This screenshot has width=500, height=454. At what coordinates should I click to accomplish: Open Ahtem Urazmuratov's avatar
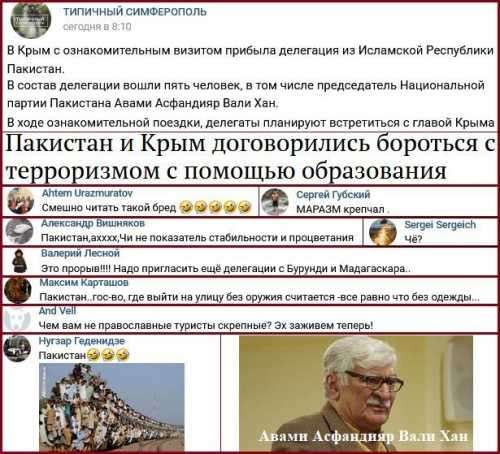pos(21,201)
